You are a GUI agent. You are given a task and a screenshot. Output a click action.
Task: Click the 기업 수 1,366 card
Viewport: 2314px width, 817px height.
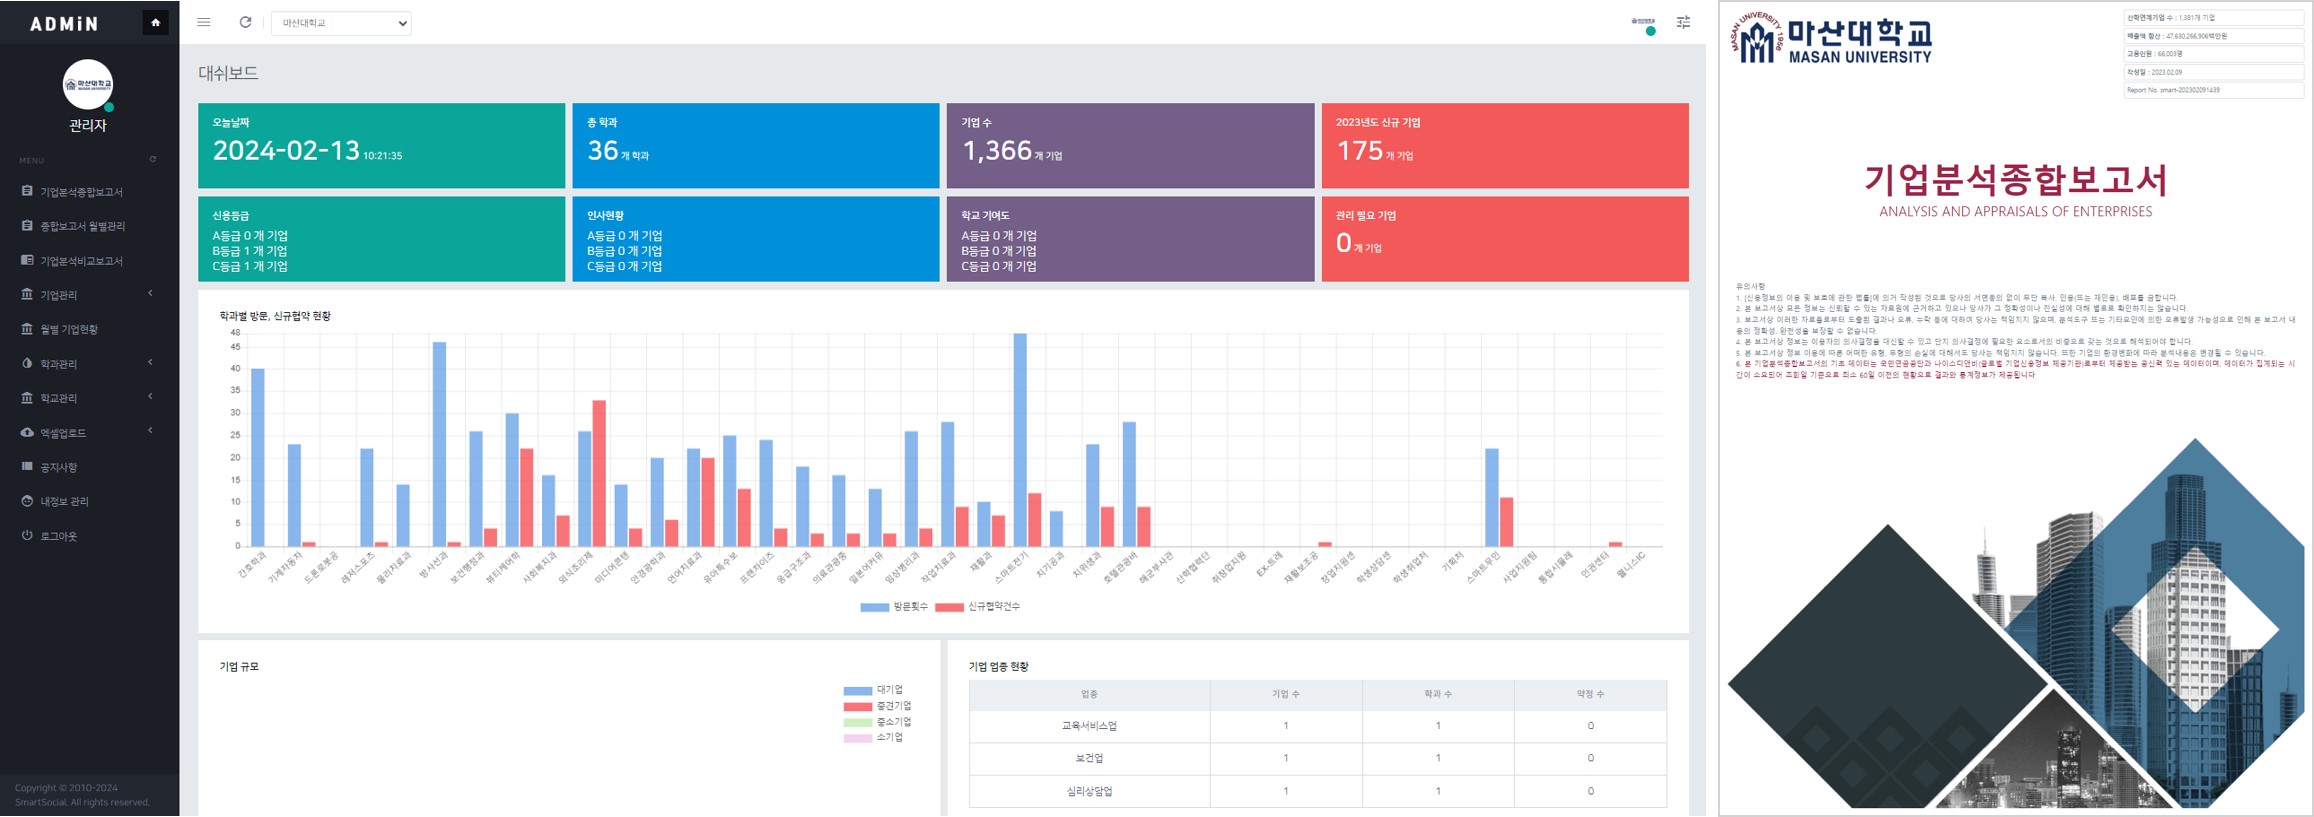point(1130,146)
